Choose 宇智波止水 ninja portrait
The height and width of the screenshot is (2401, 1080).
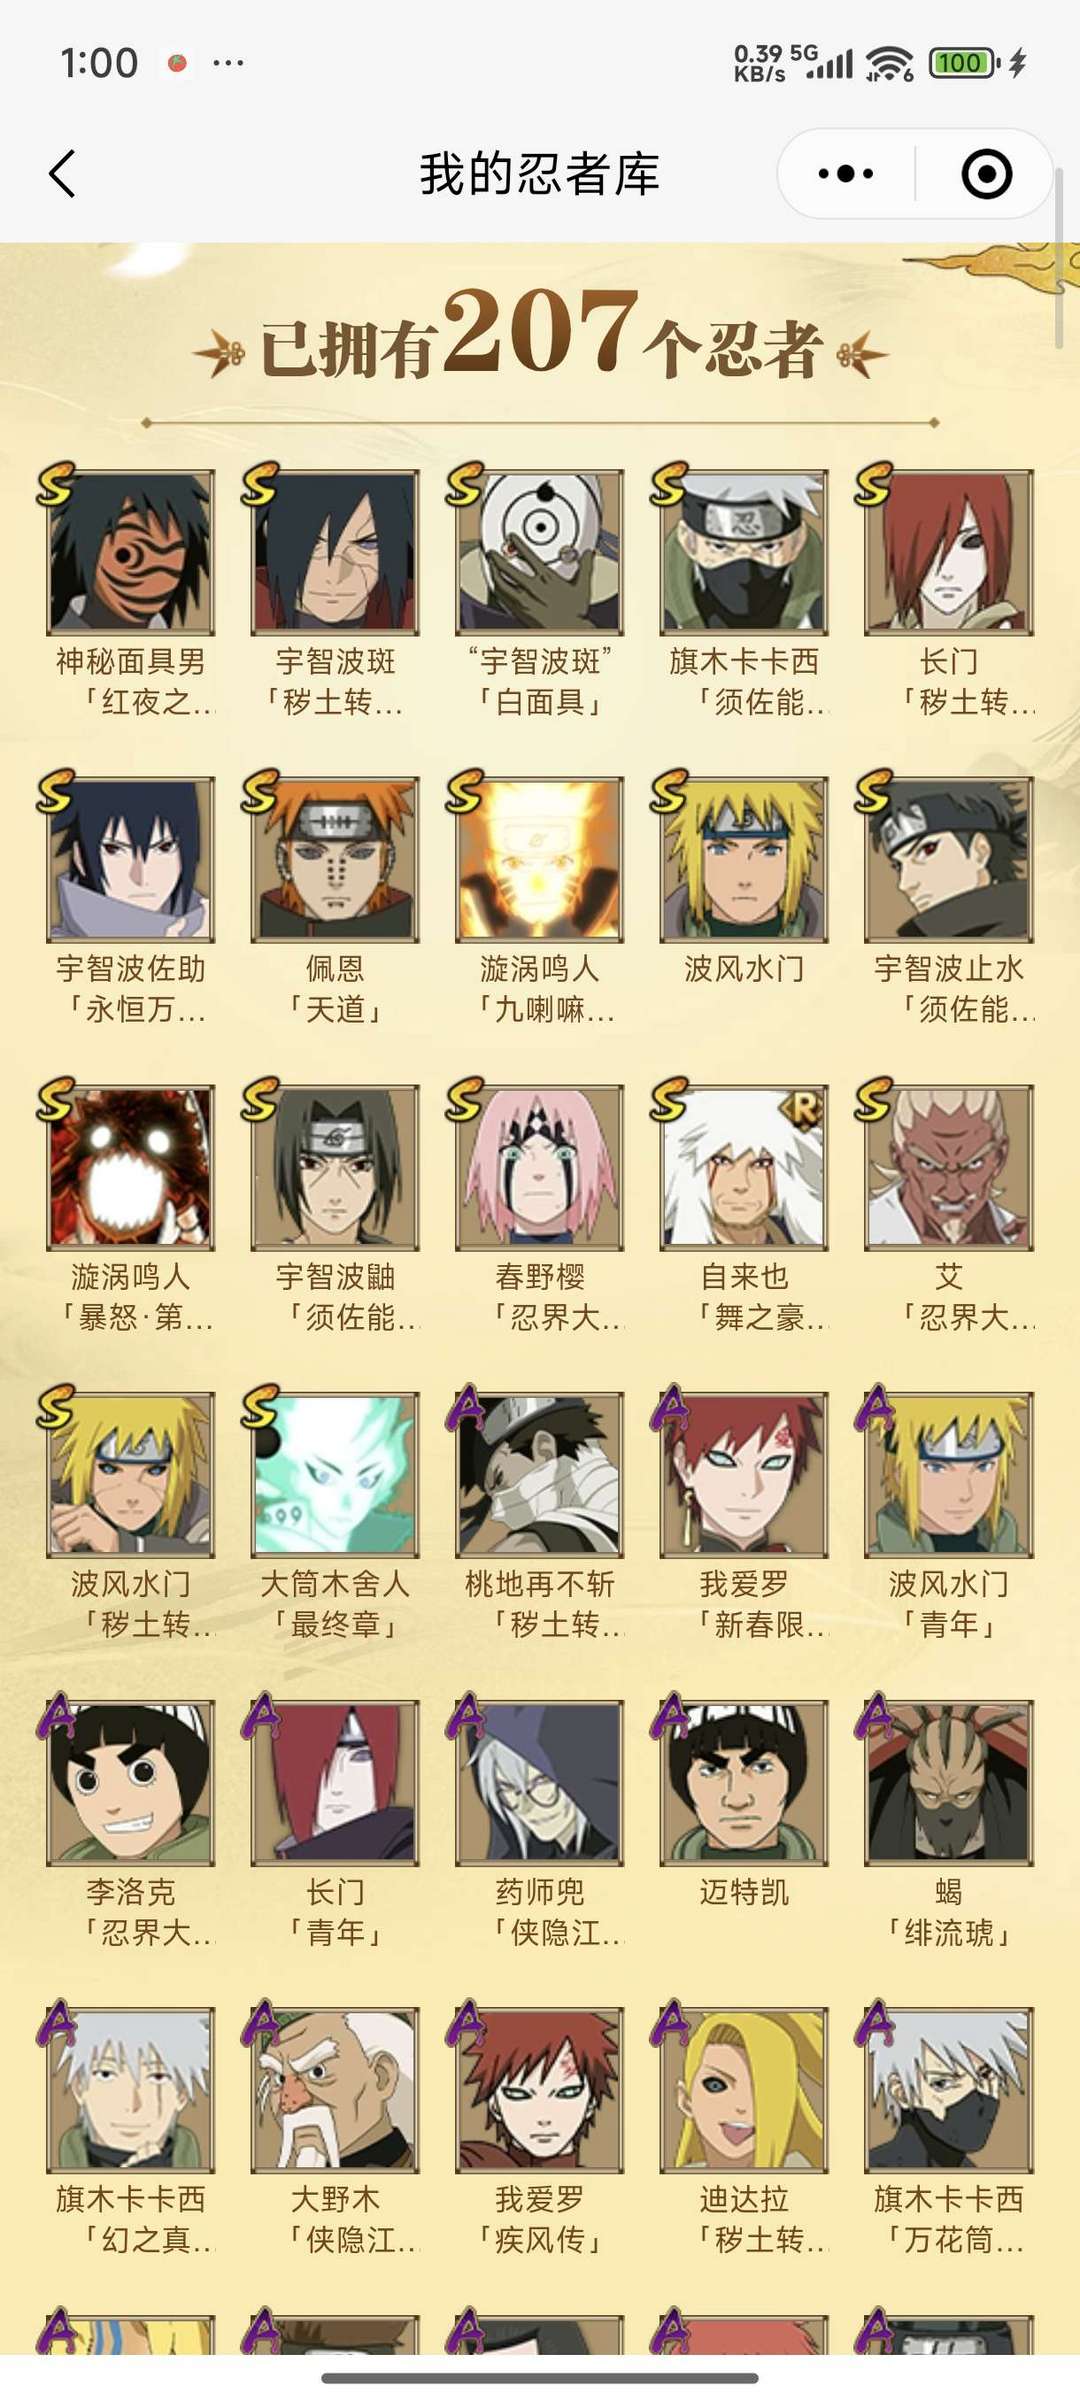click(x=949, y=860)
